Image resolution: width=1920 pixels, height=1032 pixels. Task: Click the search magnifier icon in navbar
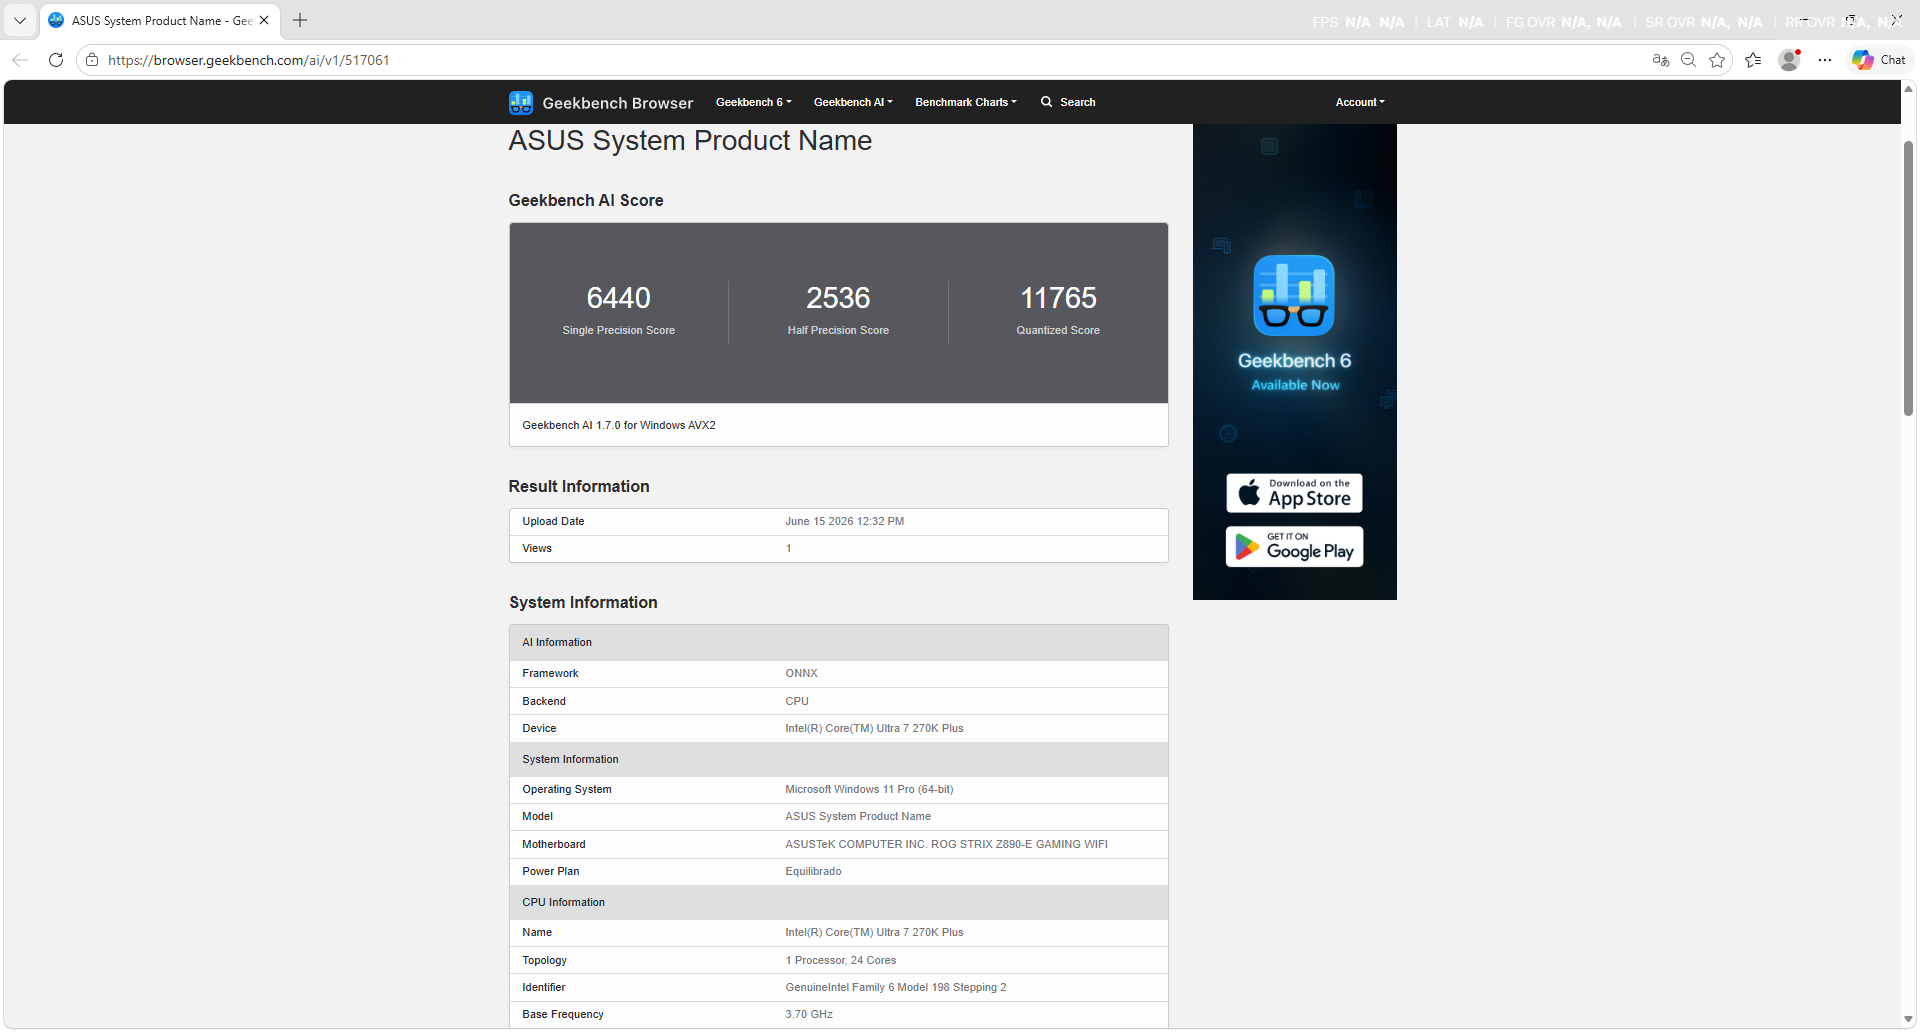pos(1046,102)
